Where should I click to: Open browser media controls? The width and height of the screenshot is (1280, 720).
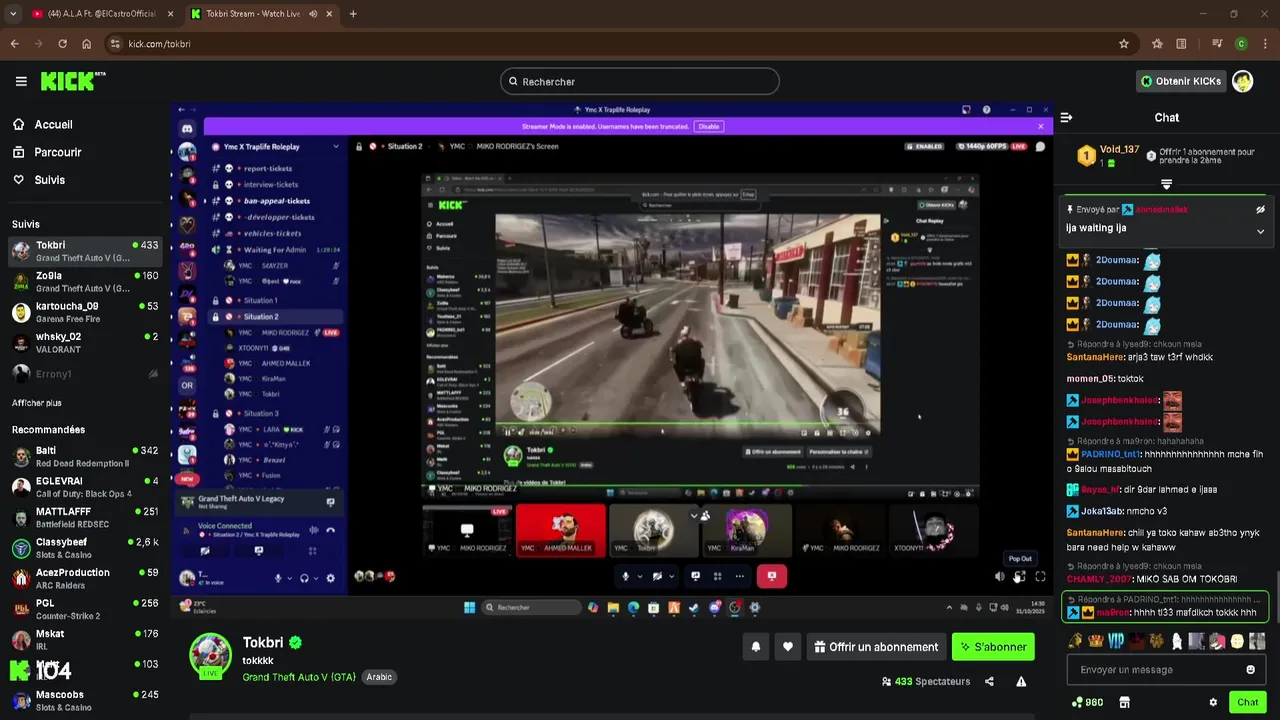[1217, 44]
